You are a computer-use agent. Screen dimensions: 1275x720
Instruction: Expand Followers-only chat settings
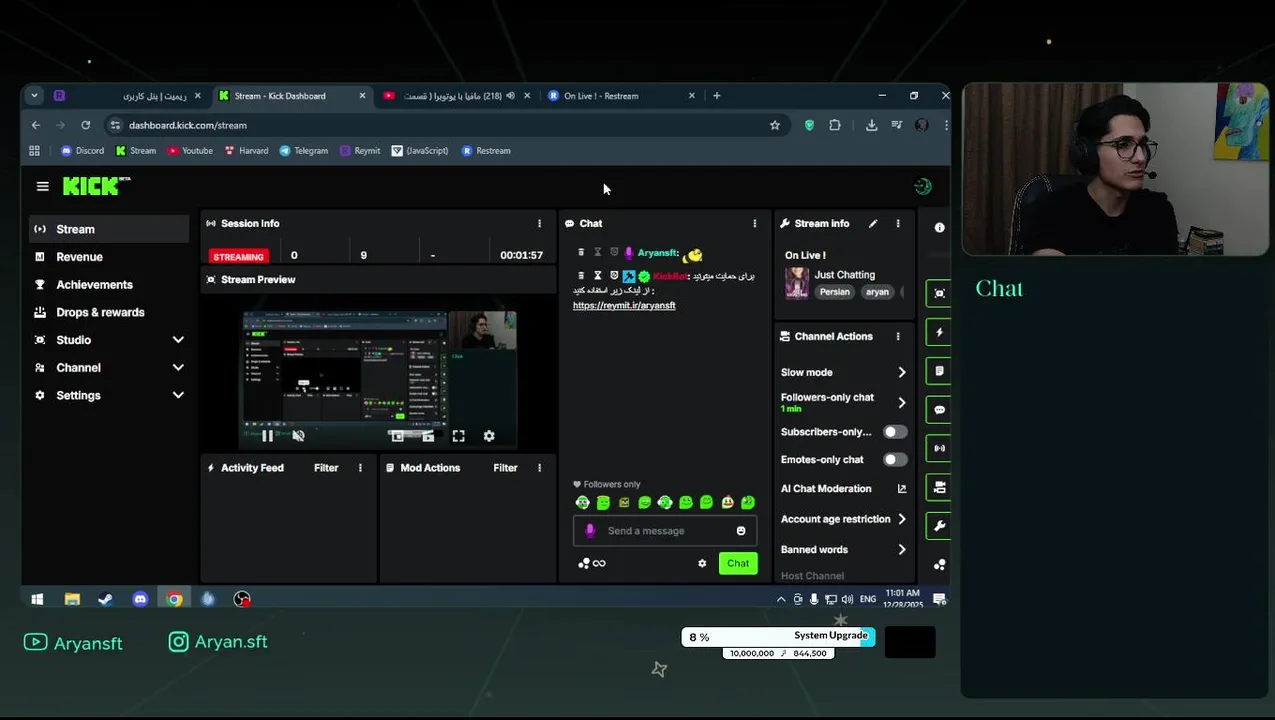(902, 402)
